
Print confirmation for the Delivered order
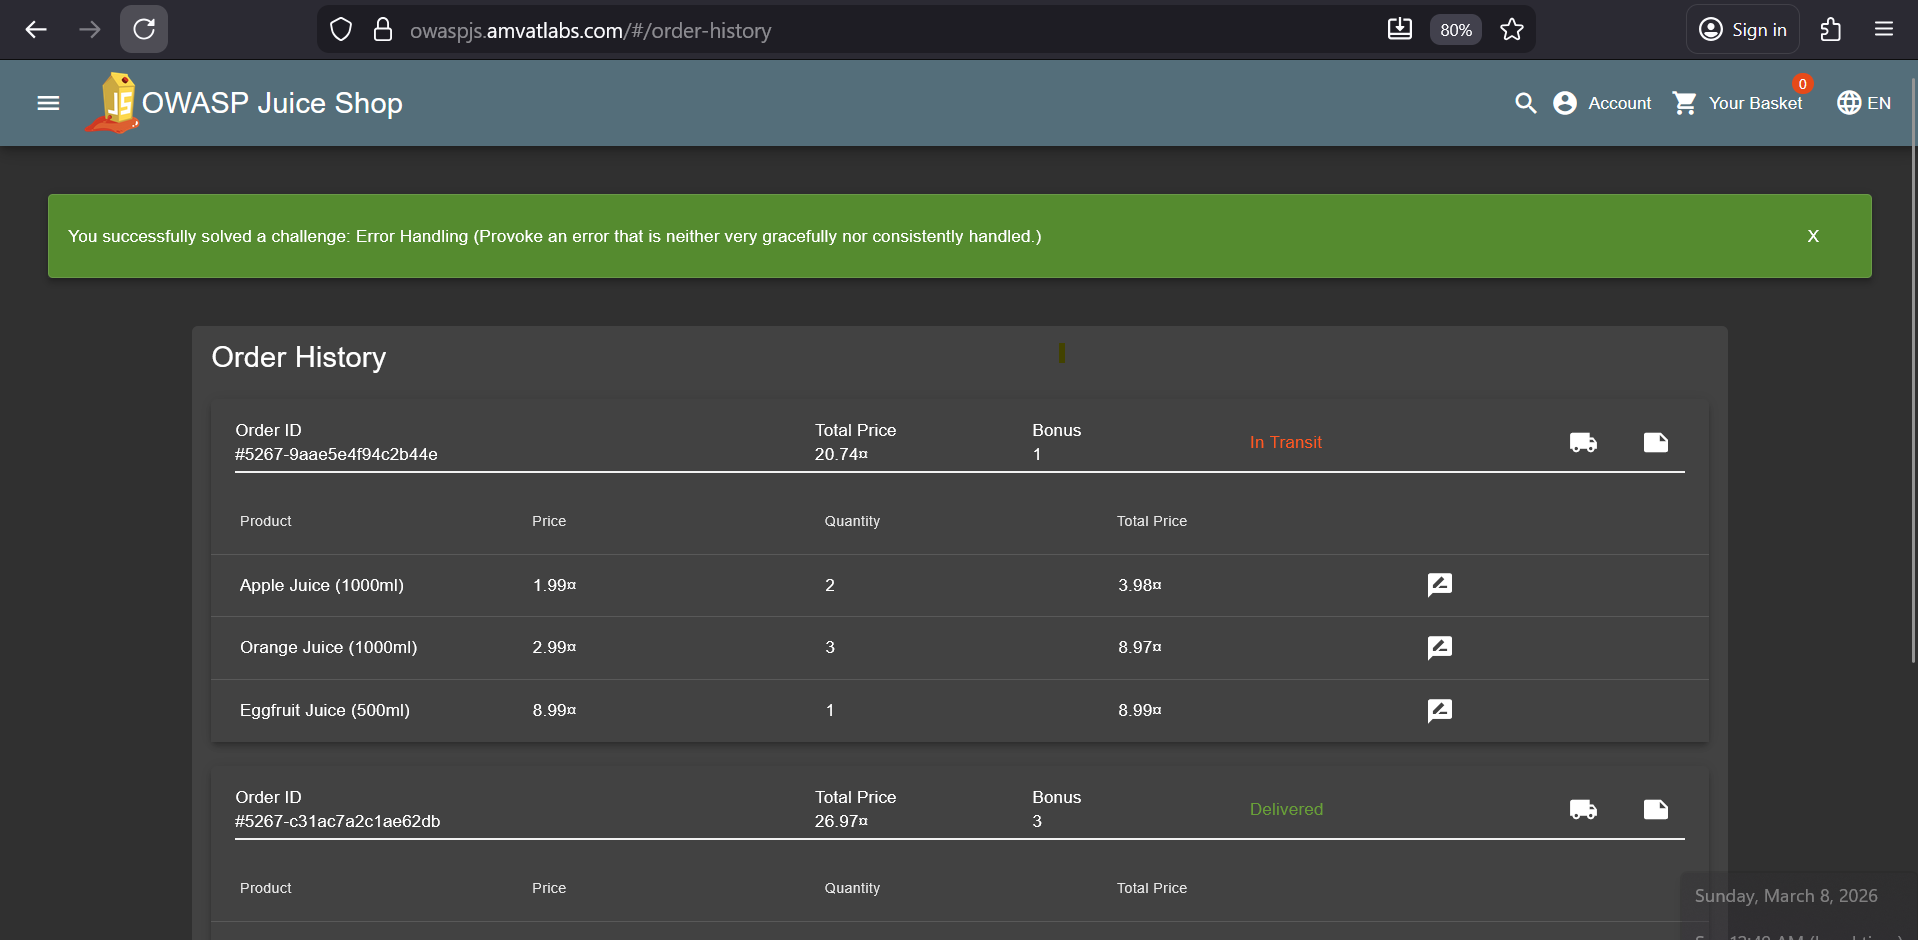point(1656,809)
